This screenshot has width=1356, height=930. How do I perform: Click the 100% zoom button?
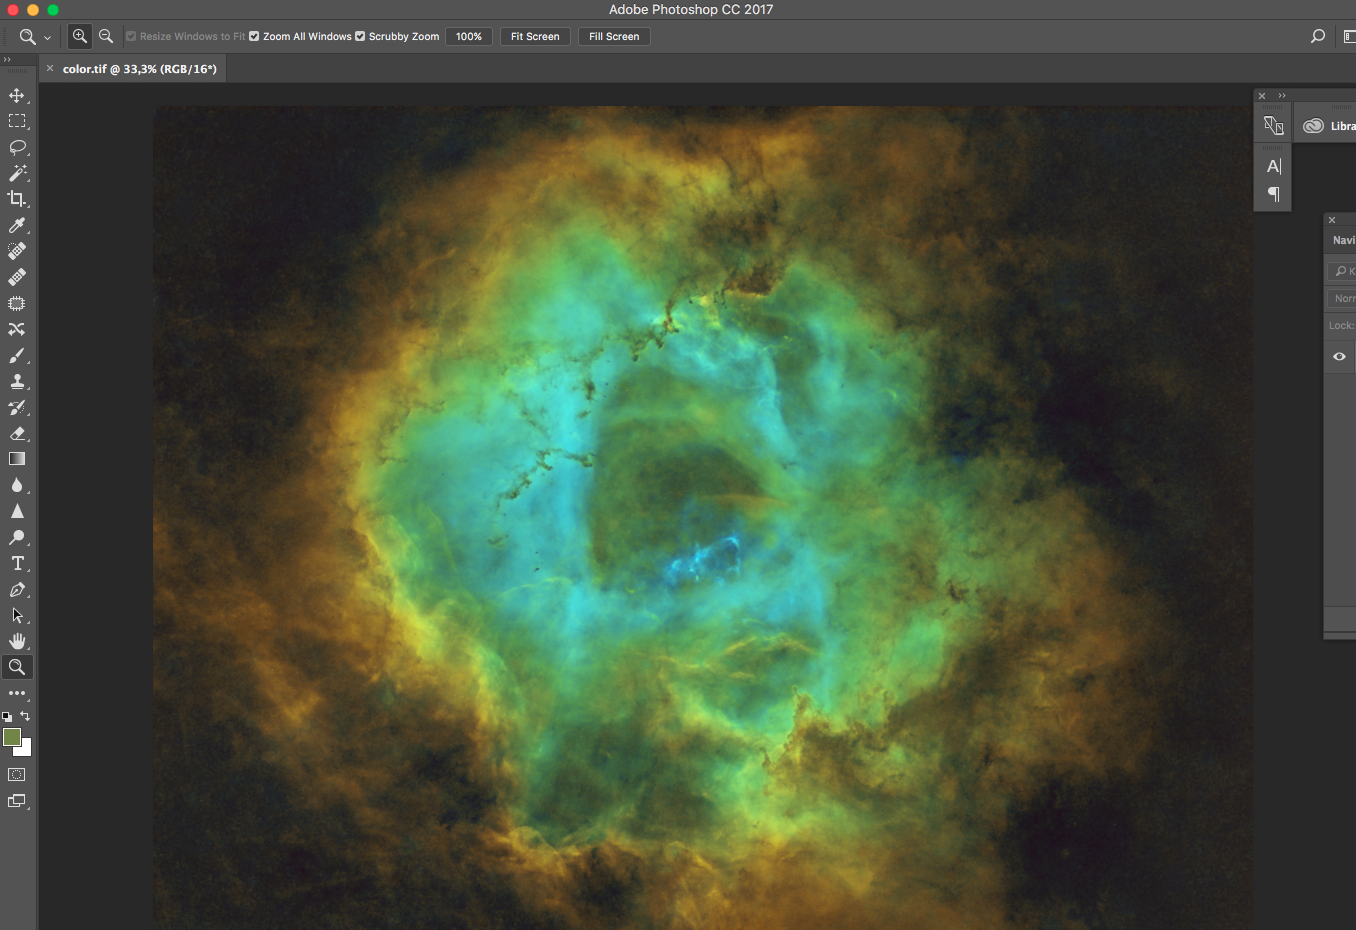tap(469, 36)
